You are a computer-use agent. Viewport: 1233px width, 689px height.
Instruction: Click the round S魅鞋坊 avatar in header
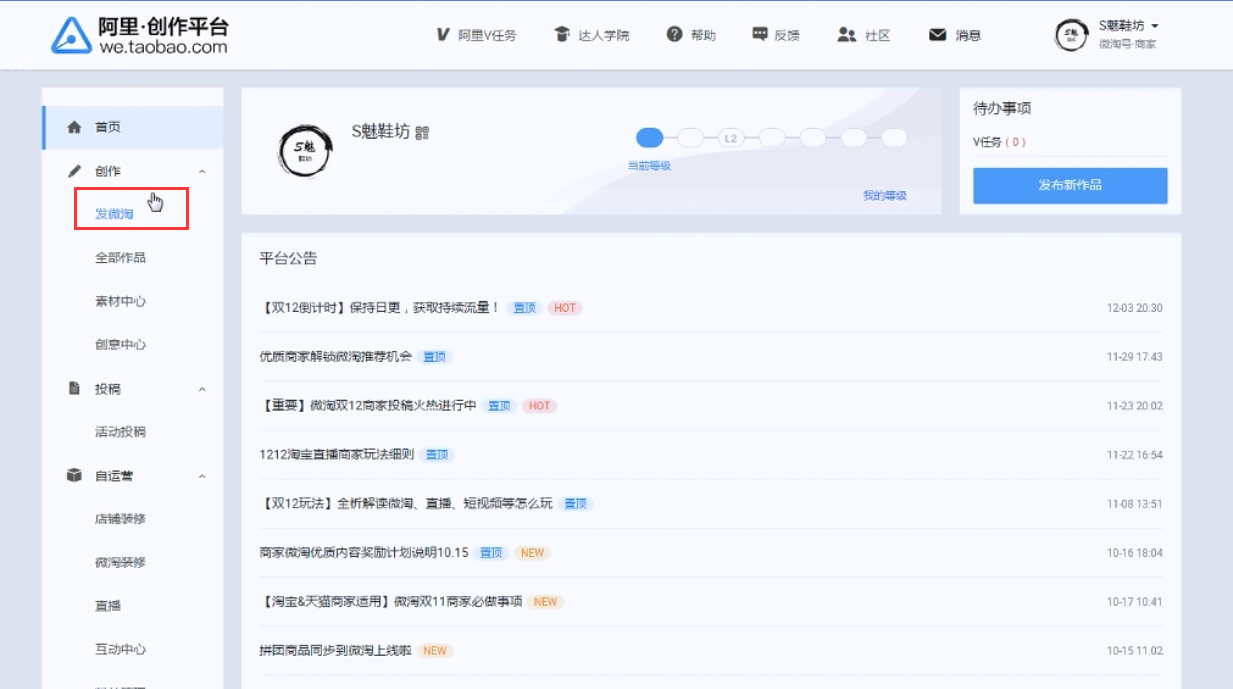(1072, 35)
